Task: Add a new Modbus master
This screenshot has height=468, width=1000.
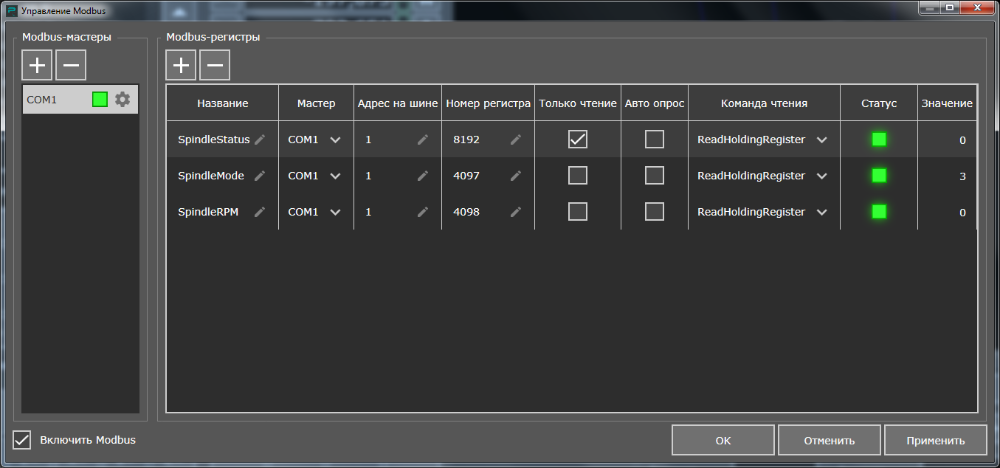Action: [x=37, y=66]
